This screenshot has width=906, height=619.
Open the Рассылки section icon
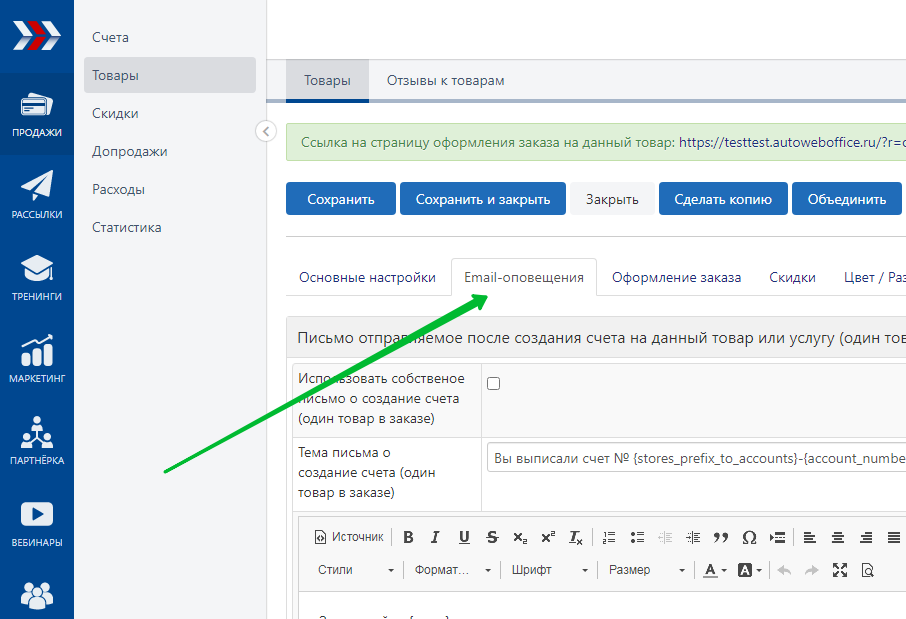pos(37,195)
